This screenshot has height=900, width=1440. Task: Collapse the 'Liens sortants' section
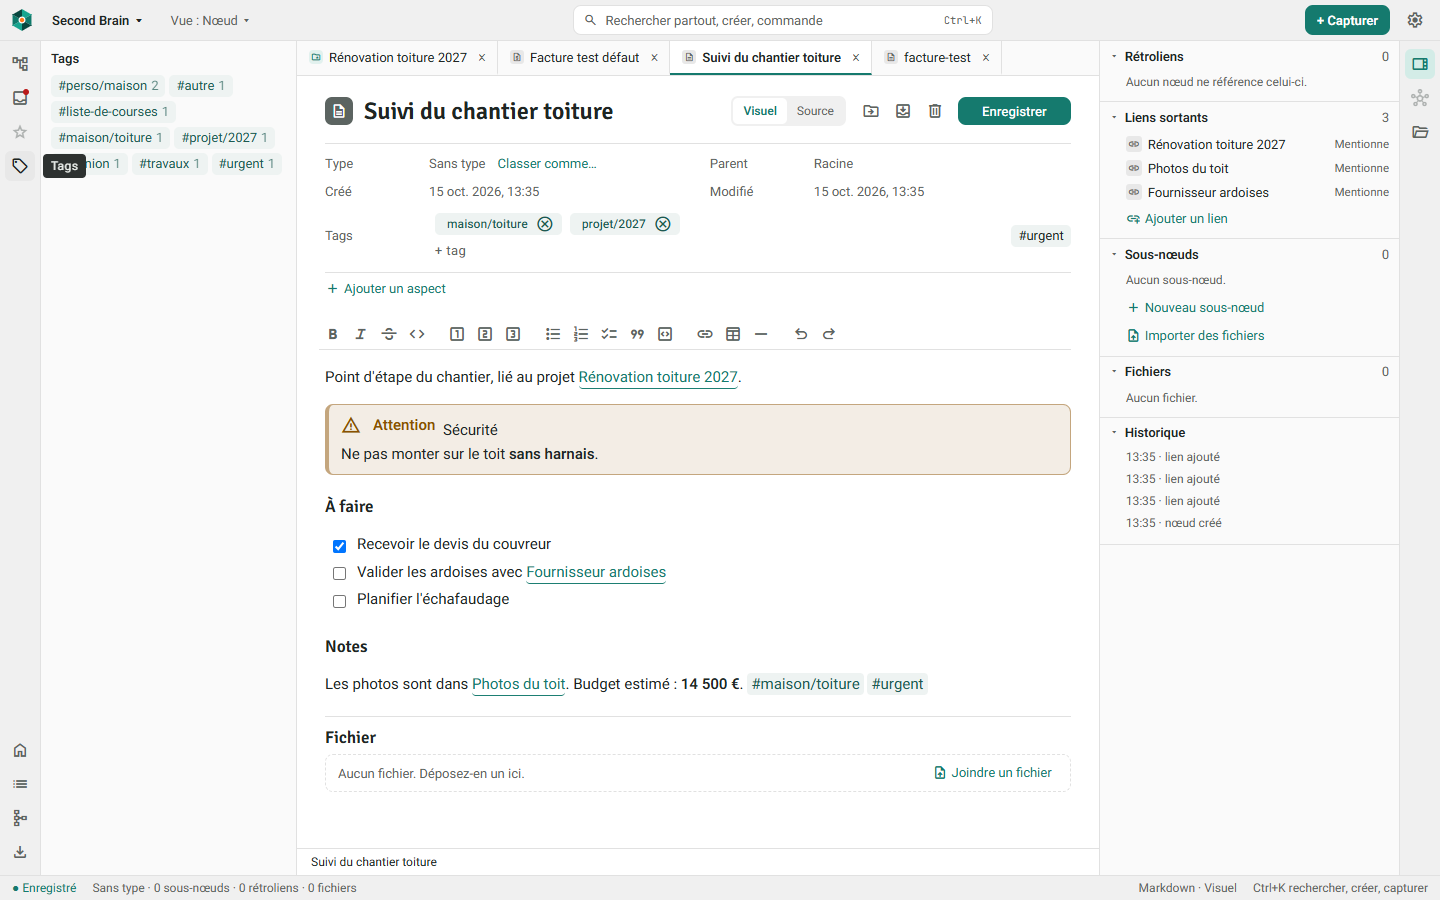tap(1115, 117)
